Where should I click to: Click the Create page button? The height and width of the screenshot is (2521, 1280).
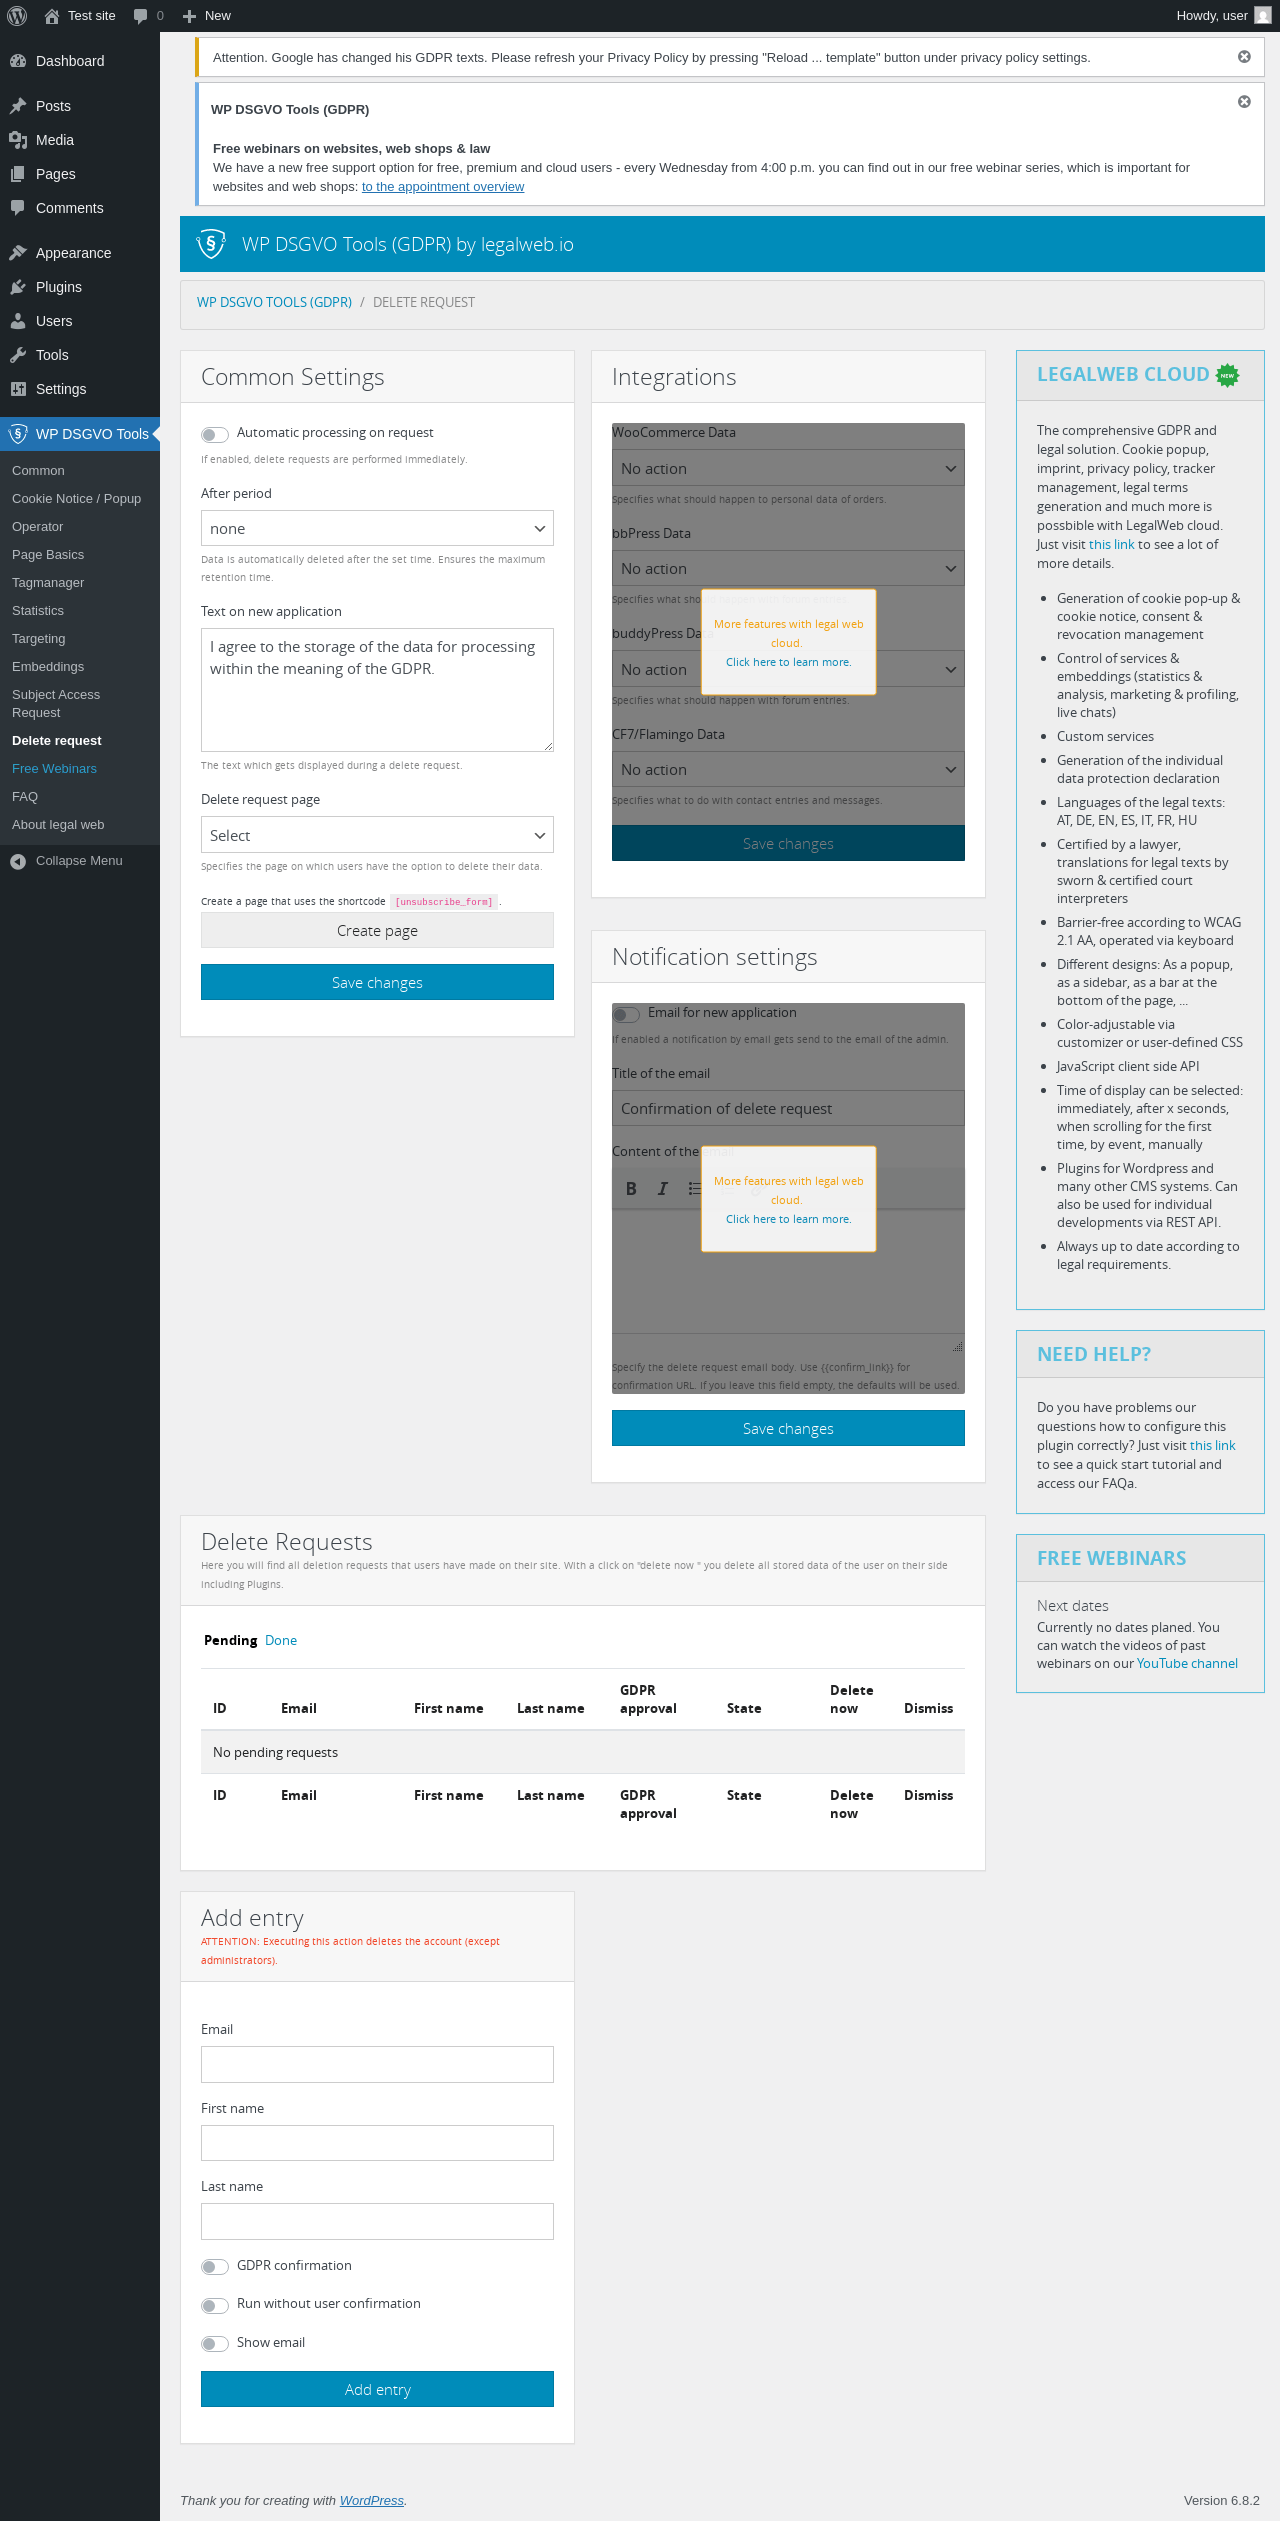pyautogui.click(x=377, y=930)
